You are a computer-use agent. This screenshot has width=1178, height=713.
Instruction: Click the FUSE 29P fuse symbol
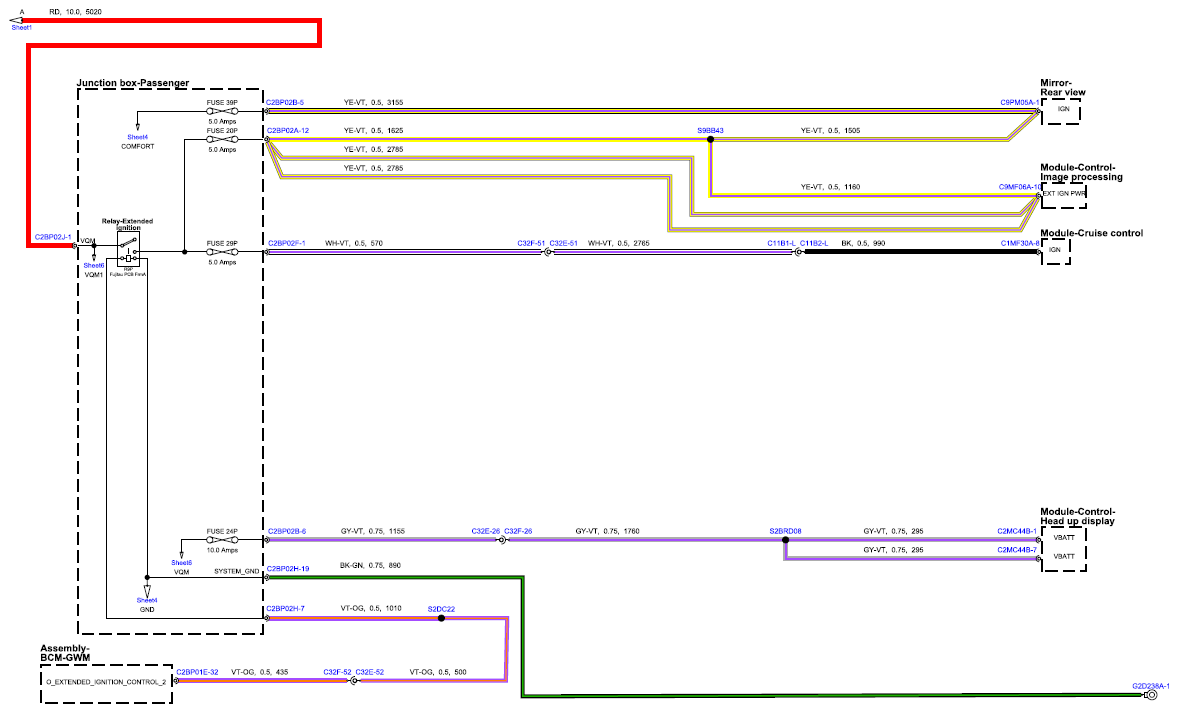[x=222, y=252]
